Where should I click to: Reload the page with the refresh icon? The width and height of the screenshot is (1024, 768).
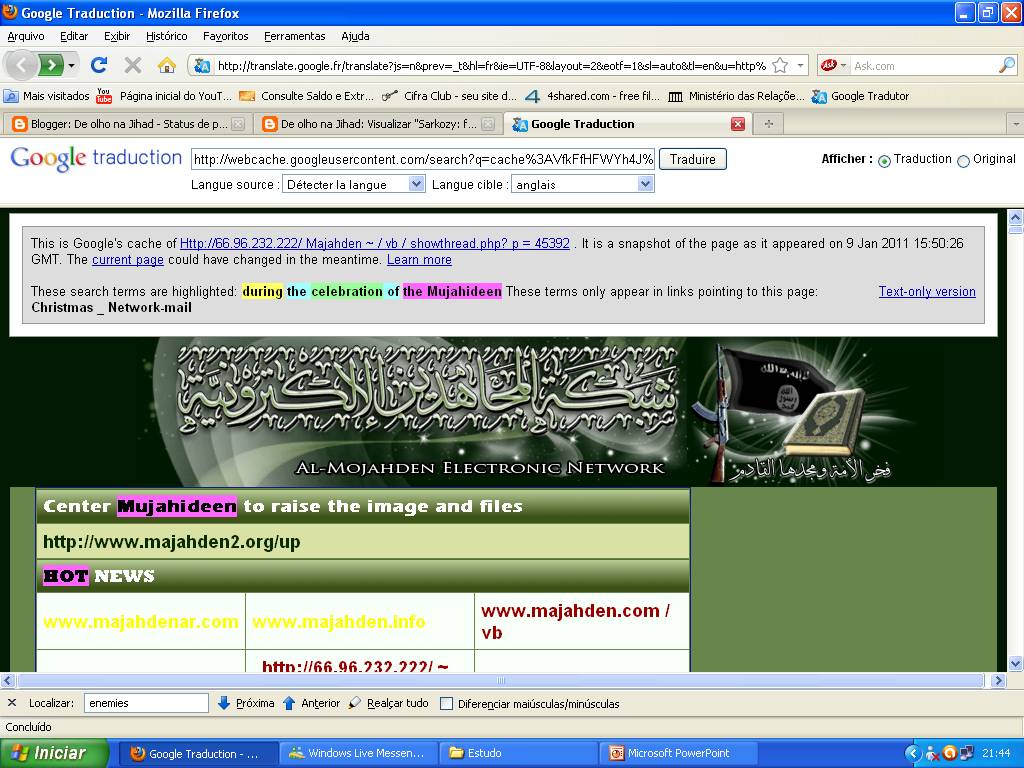pyautogui.click(x=99, y=65)
